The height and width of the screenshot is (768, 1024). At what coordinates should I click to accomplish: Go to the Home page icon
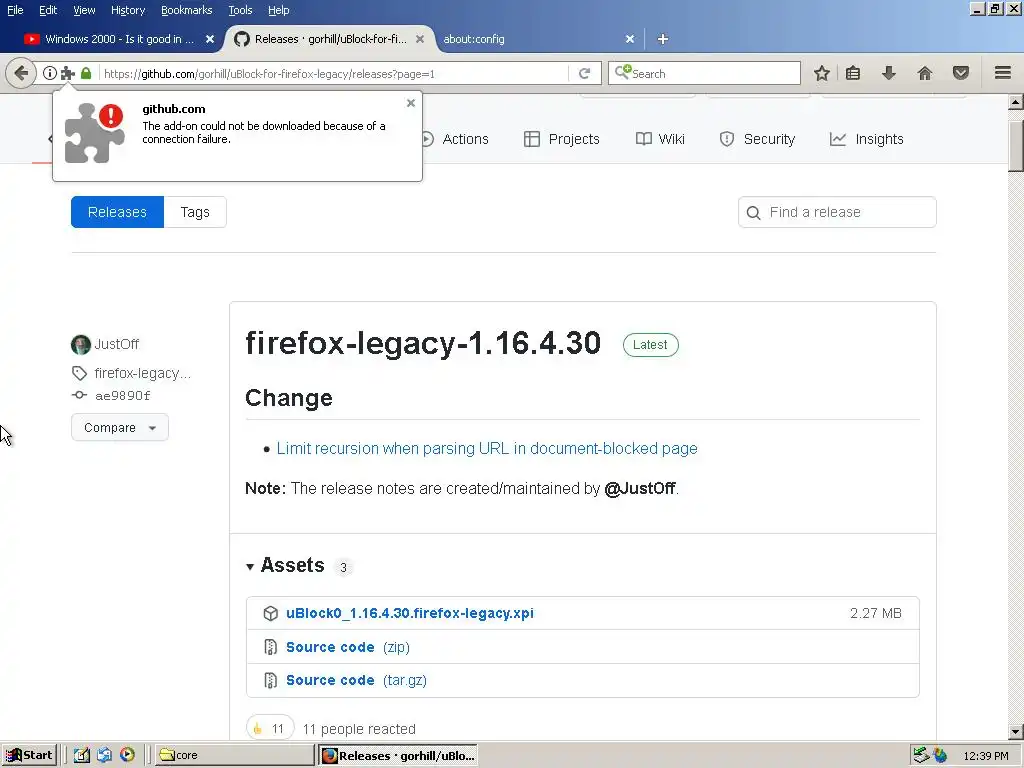click(x=925, y=73)
